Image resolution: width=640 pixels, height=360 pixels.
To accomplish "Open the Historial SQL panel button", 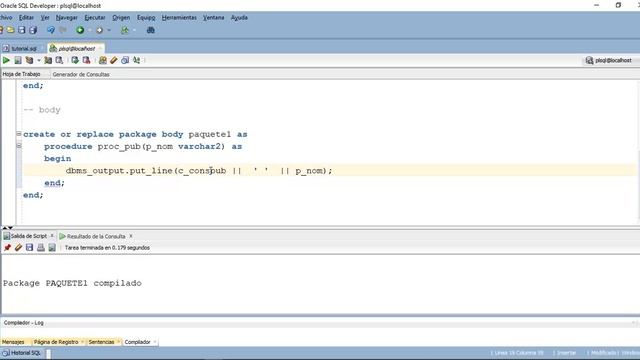I will click(22, 353).
